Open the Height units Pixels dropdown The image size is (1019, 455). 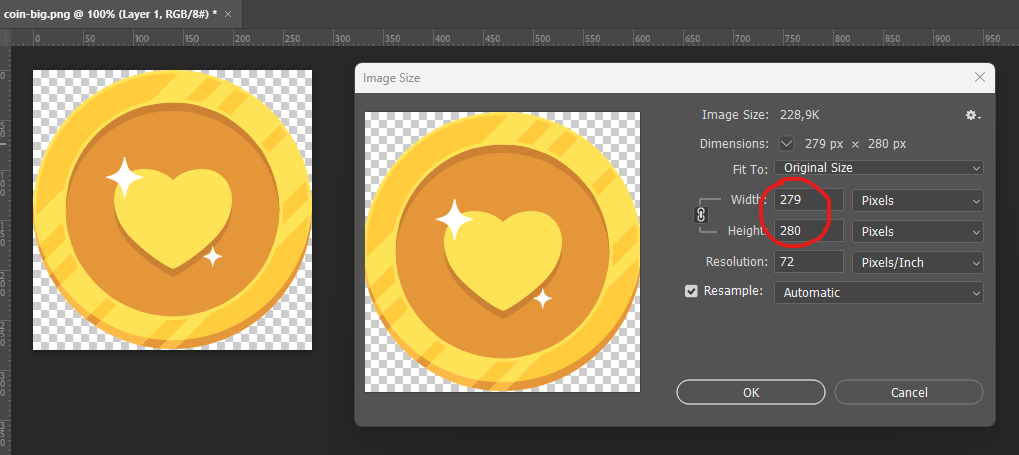pos(917,232)
